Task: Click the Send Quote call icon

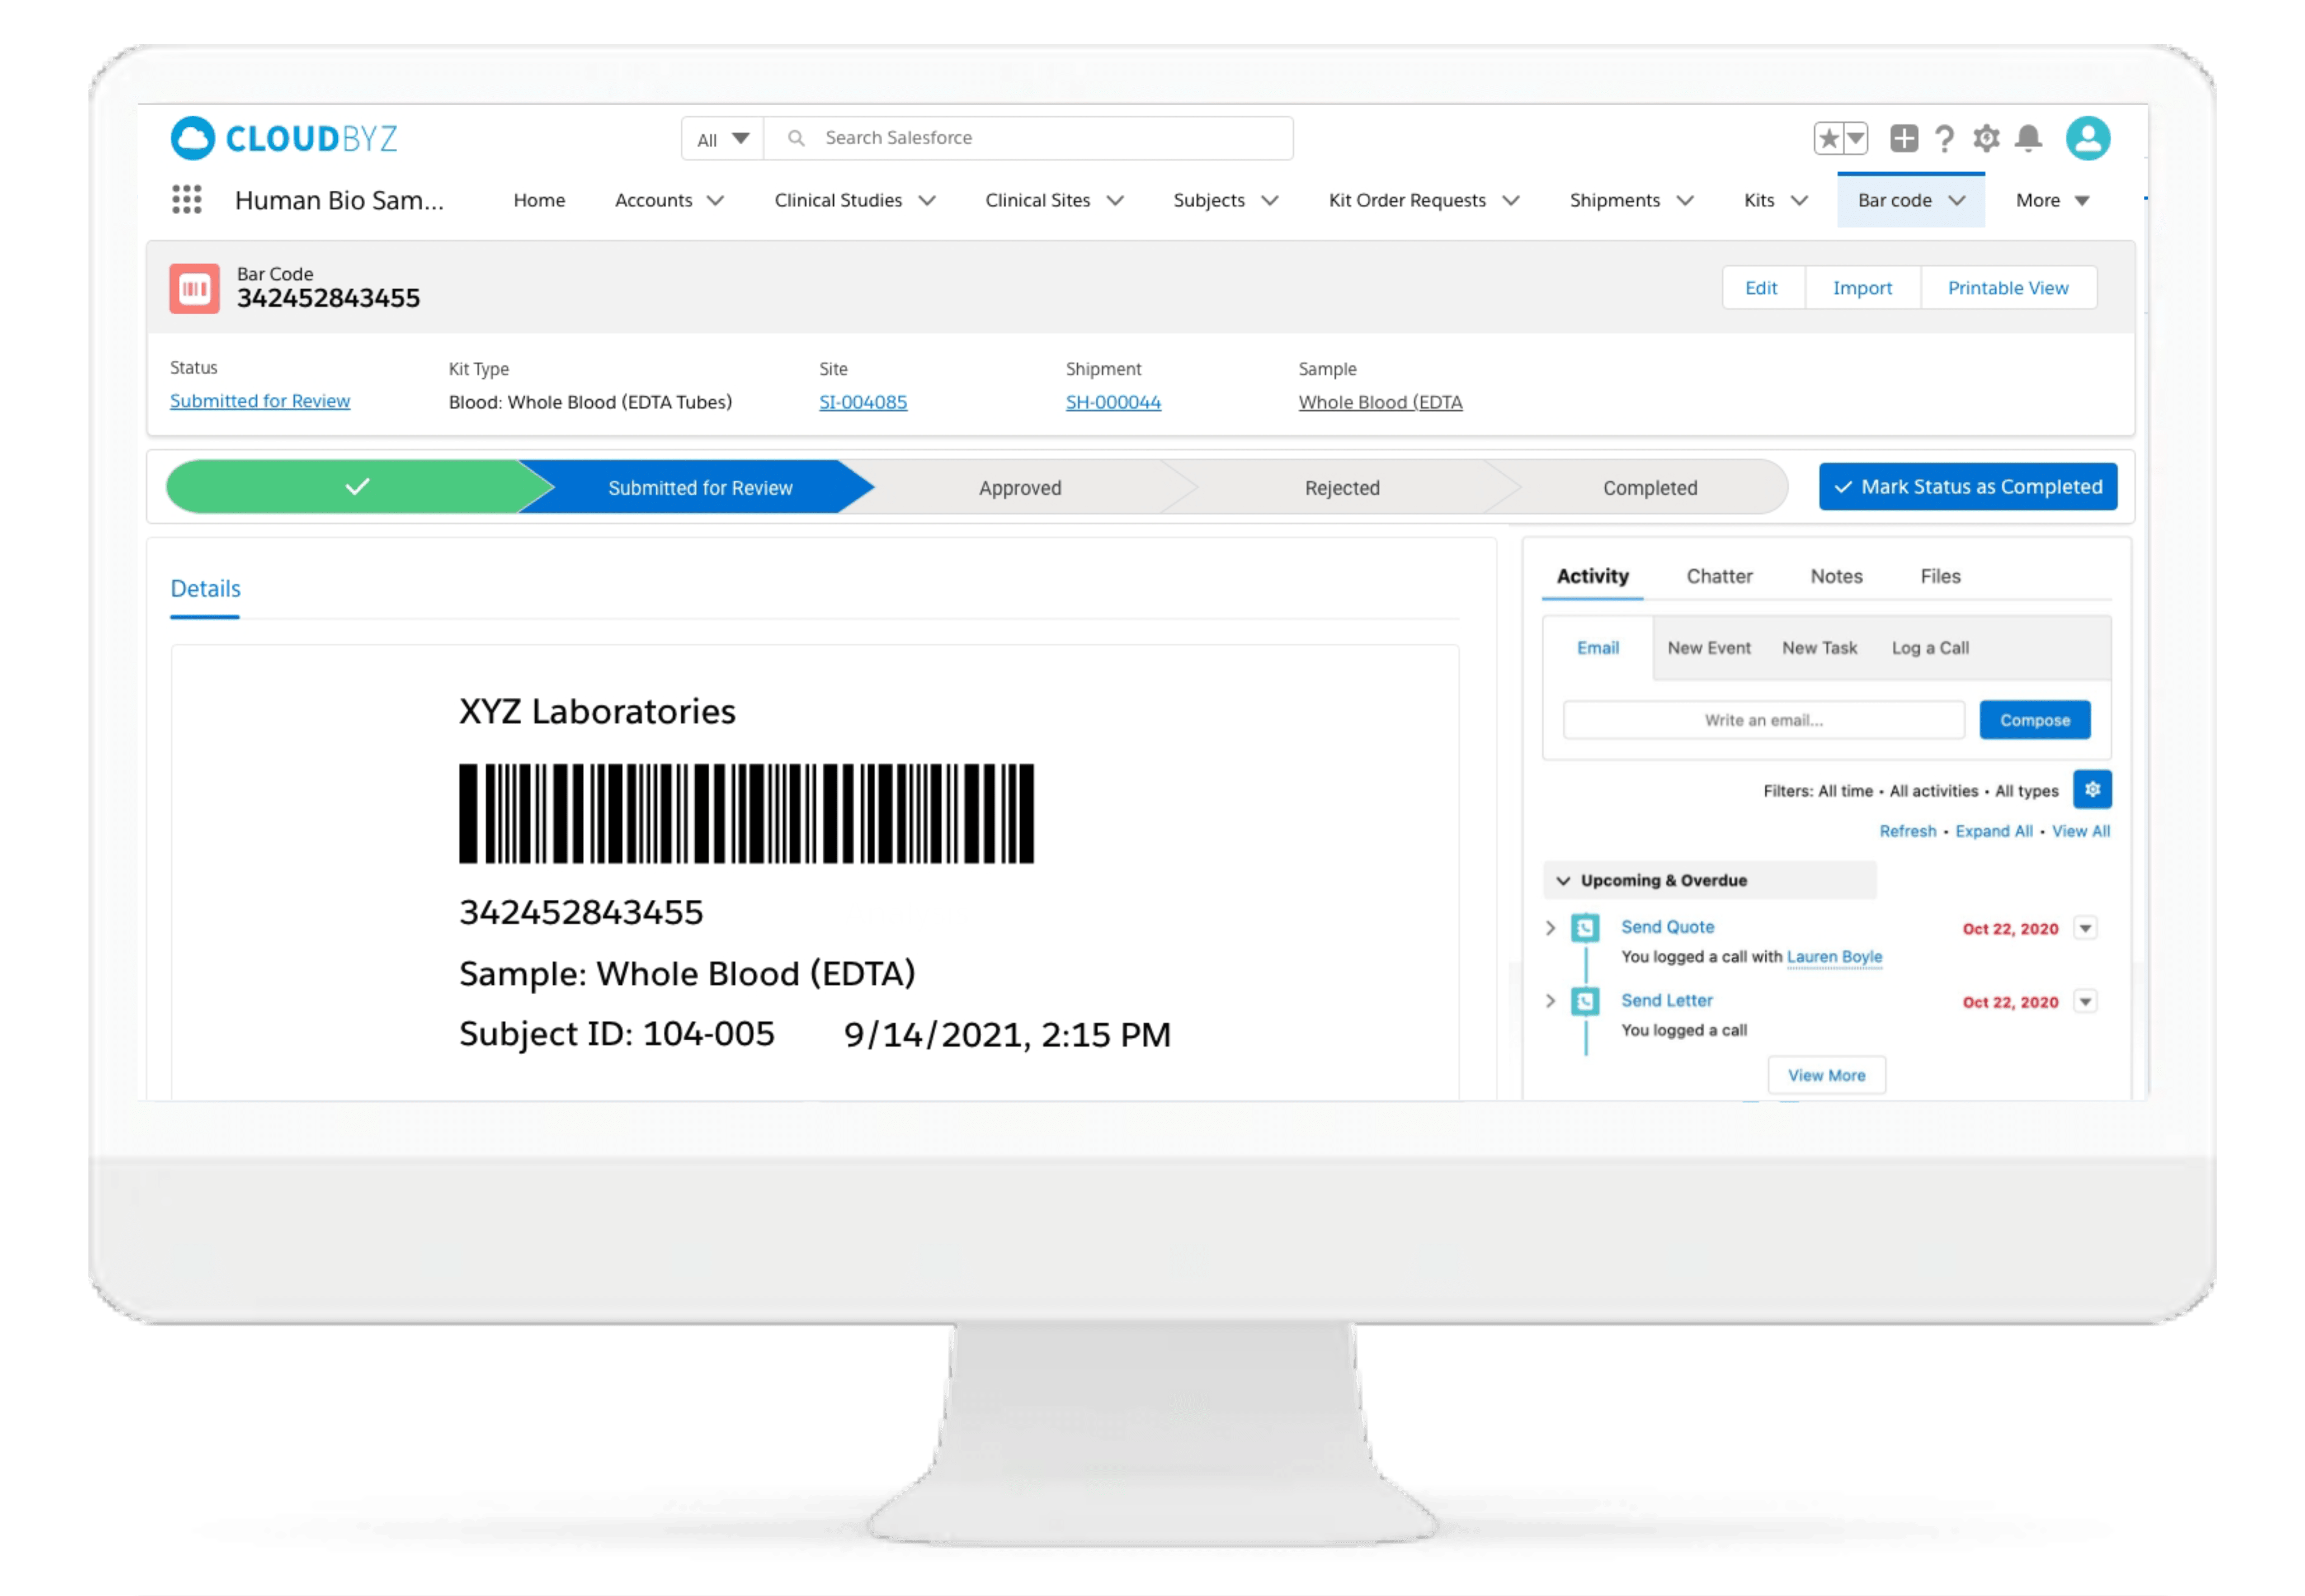Action: [x=1585, y=928]
